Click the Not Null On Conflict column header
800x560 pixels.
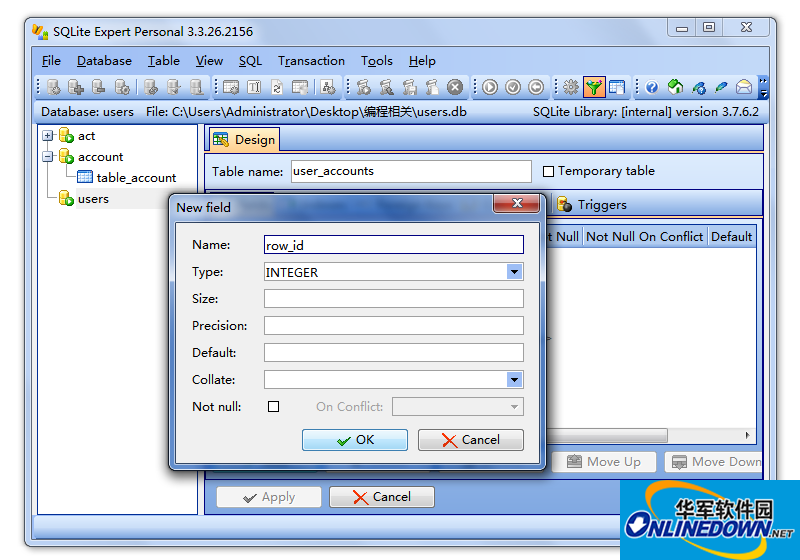pos(644,237)
